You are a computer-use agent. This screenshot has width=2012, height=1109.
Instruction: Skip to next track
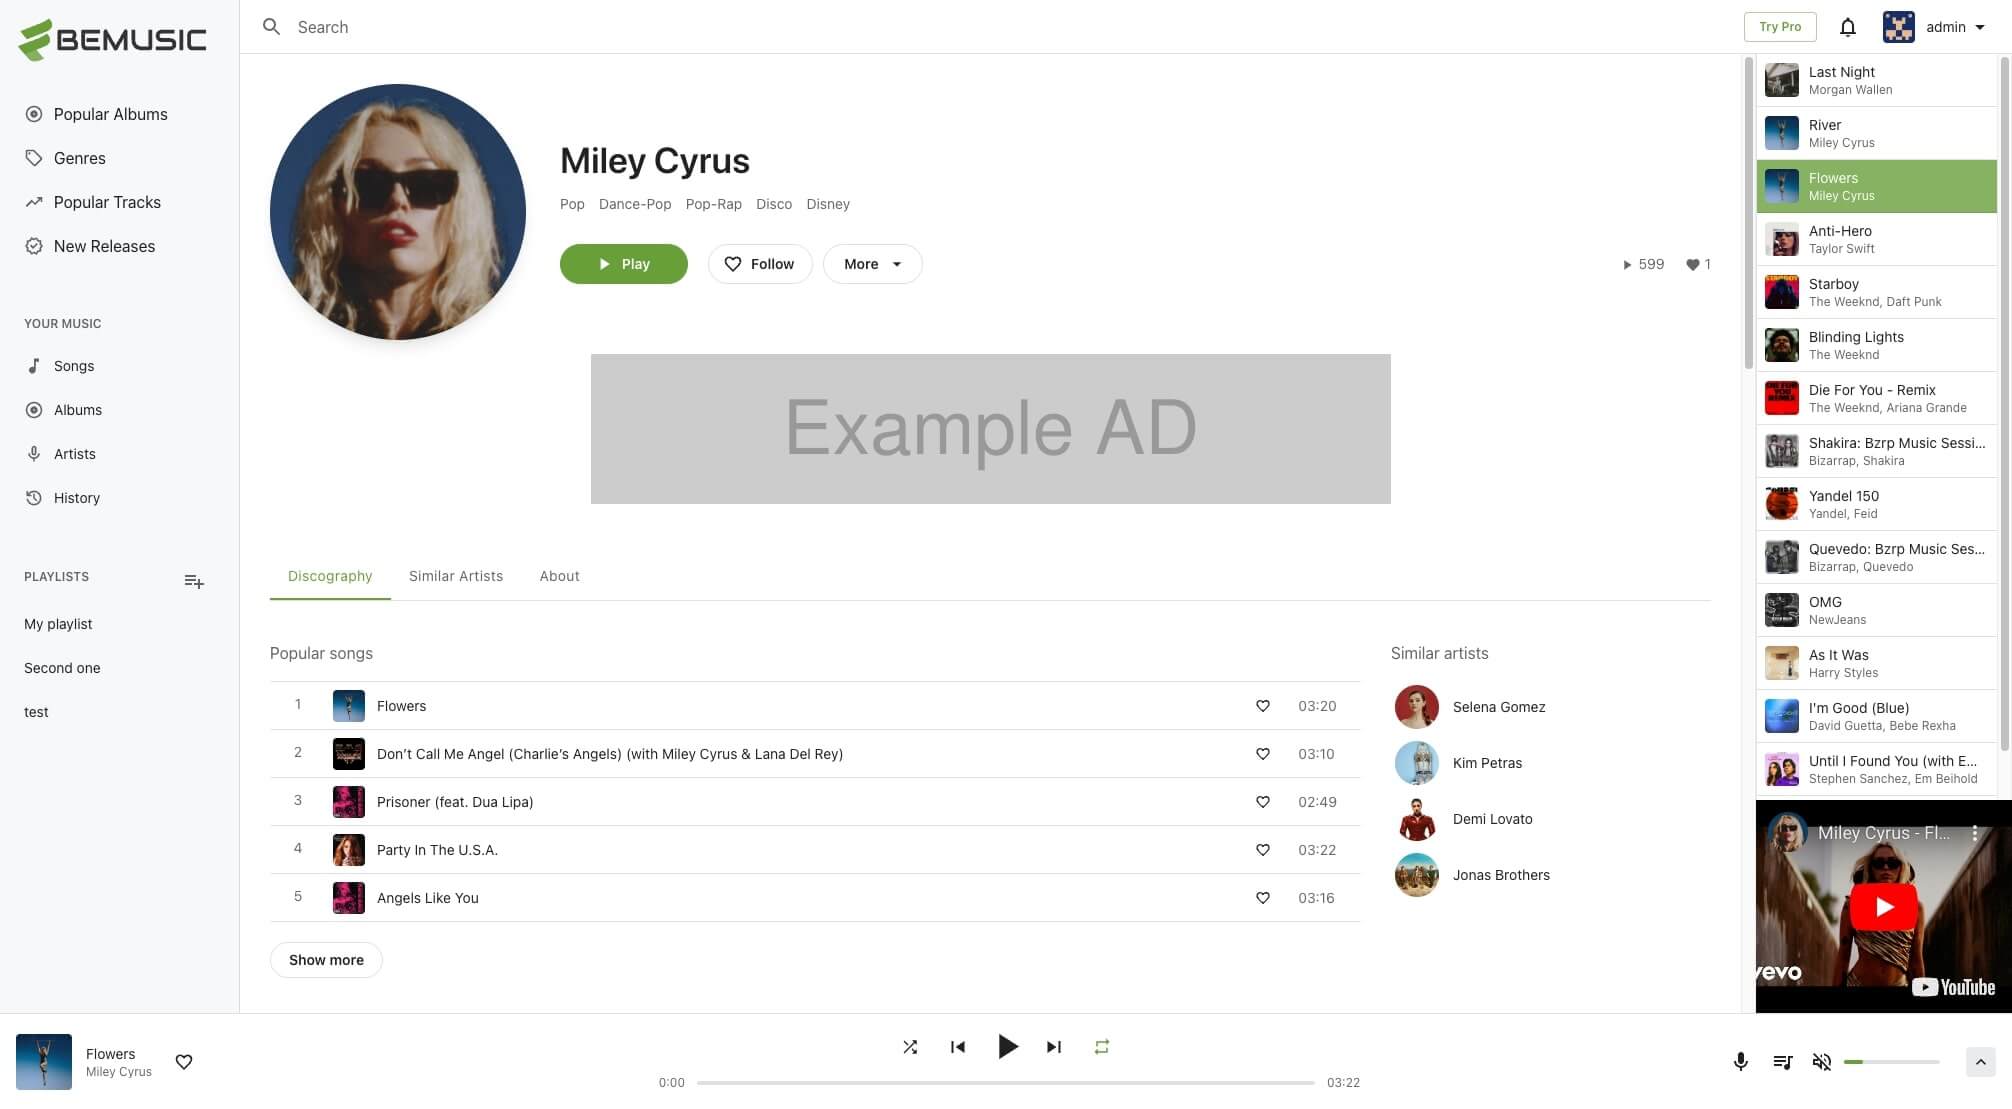coord(1054,1047)
